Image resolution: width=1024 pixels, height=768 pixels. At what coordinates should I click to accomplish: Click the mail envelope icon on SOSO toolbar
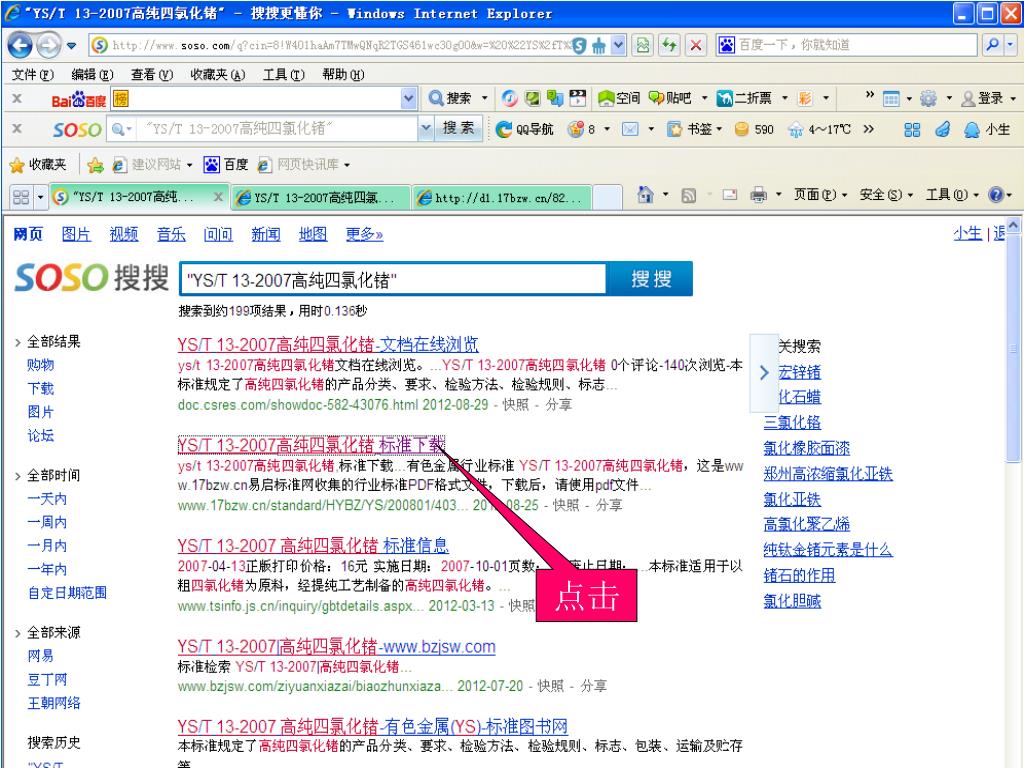630,129
